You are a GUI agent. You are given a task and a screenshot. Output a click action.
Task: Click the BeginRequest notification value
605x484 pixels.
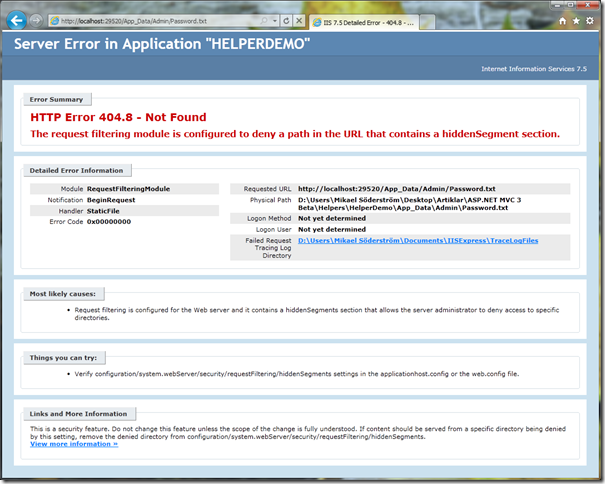111,200
